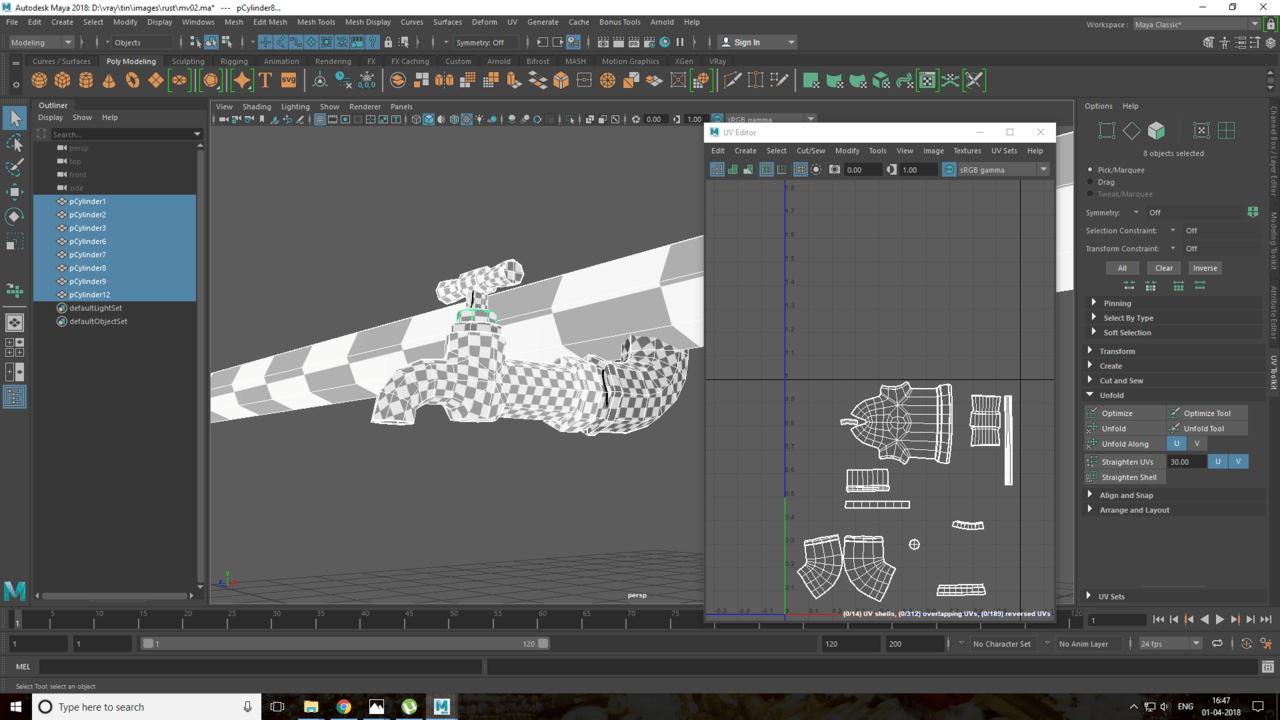Open the Cut/Sew menu in UV Editor

810,151
